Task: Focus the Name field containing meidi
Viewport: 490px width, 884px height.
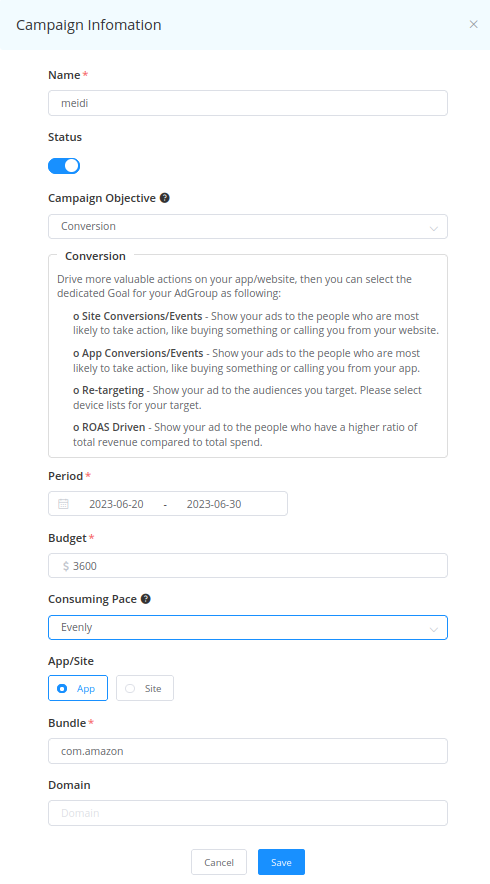Action: tap(248, 103)
